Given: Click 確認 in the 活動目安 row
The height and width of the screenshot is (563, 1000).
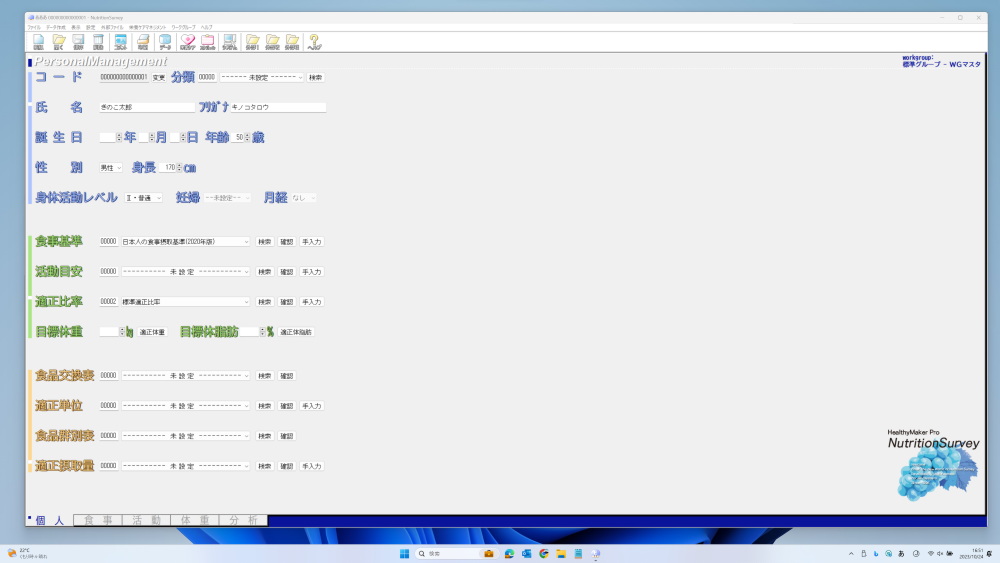Looking at the screenshot, I should click(286, 272).
